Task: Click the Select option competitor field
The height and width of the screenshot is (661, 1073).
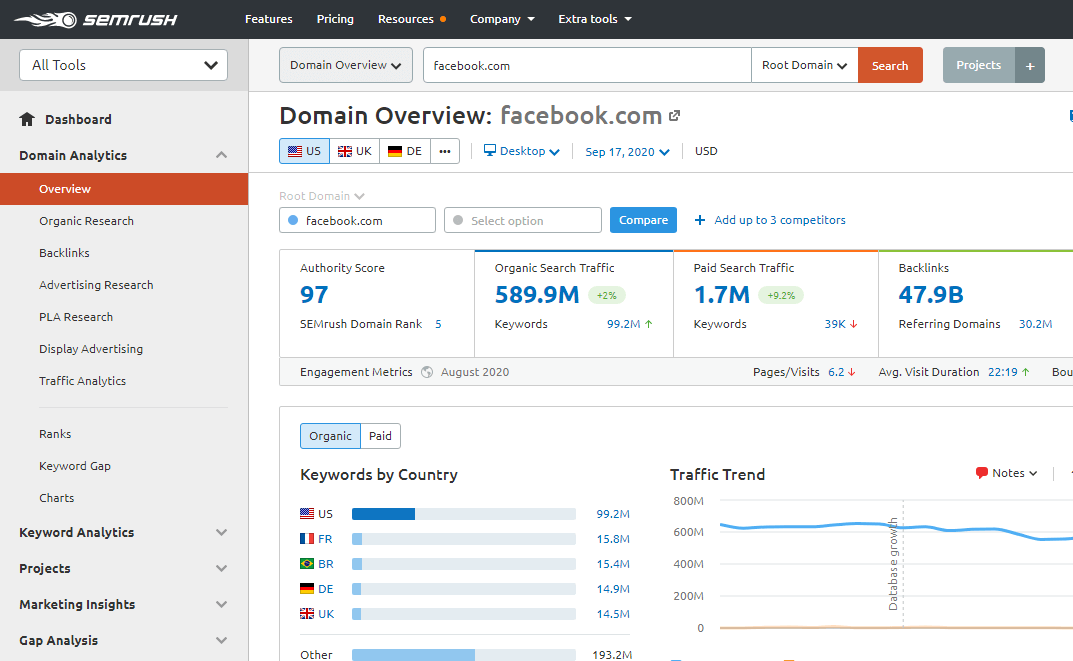Action: click(x=522, y=221)
